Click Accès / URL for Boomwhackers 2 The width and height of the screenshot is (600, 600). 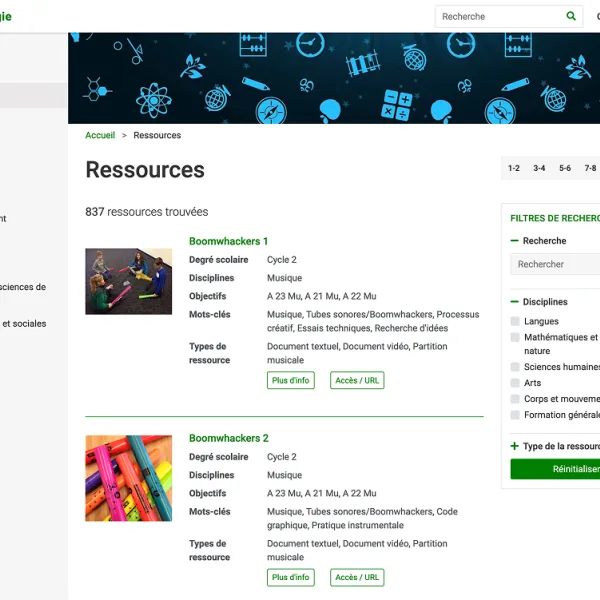tap(357, 577)
